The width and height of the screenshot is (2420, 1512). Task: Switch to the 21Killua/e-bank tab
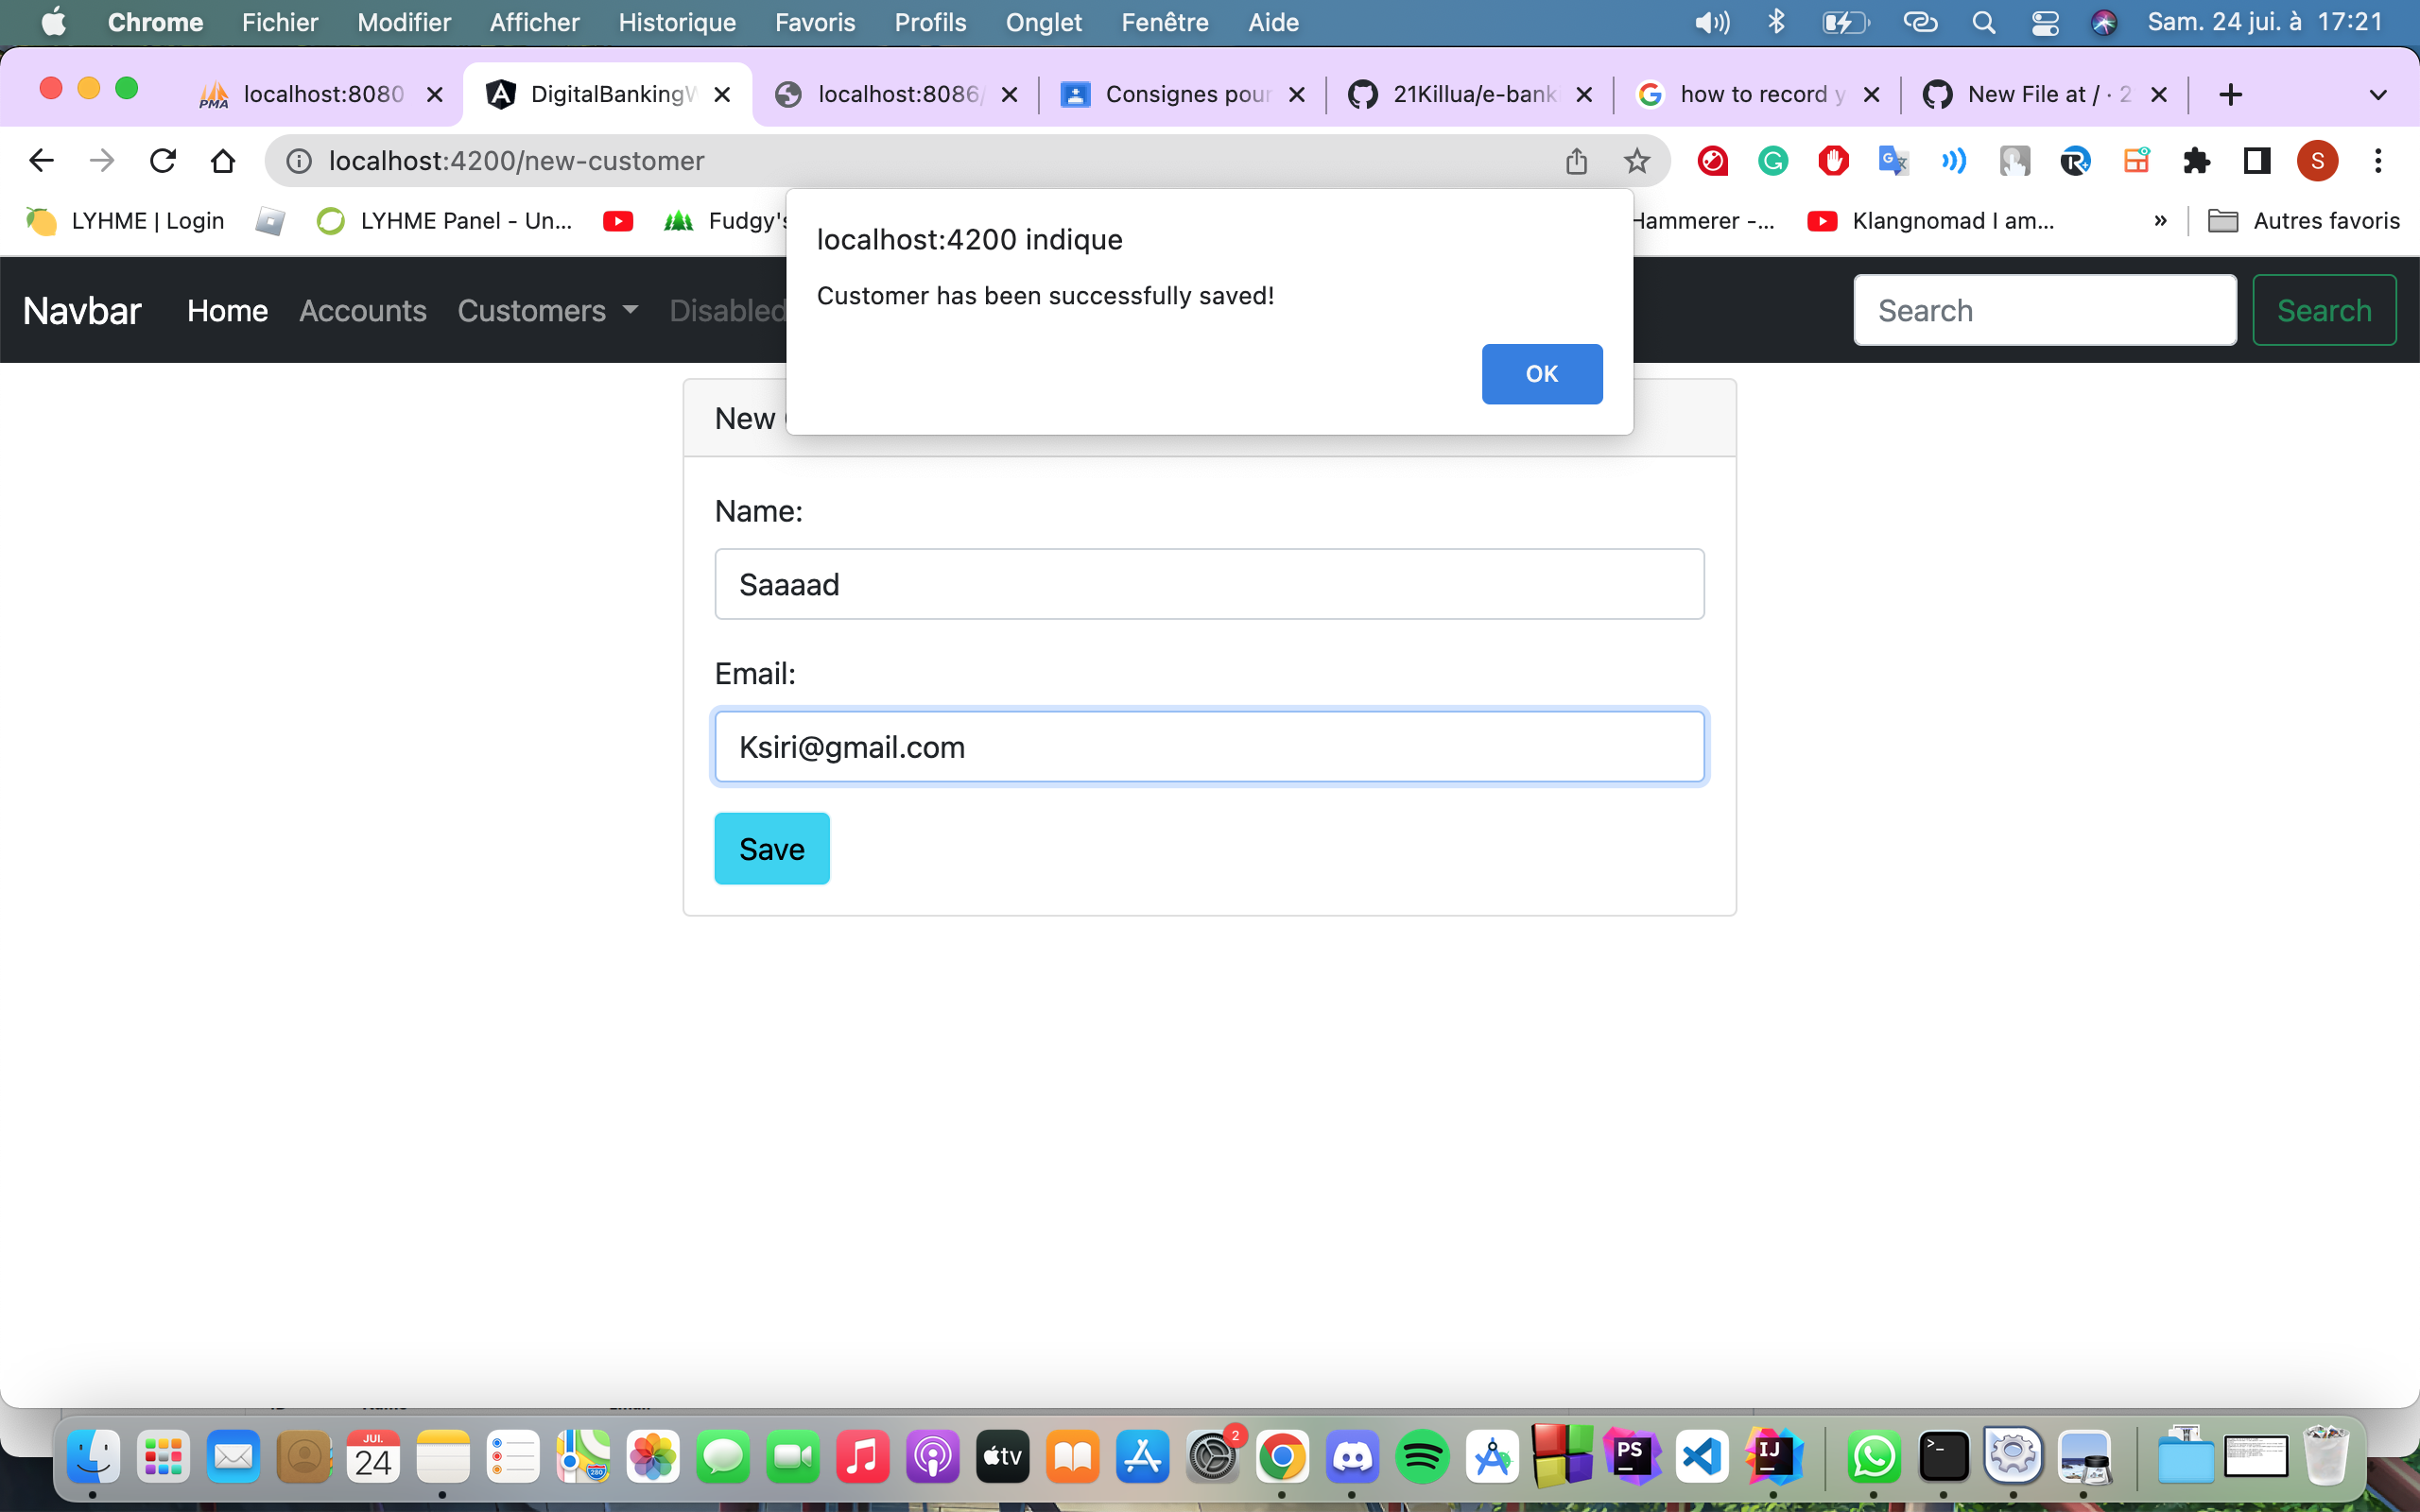[x=1470, y=94]
